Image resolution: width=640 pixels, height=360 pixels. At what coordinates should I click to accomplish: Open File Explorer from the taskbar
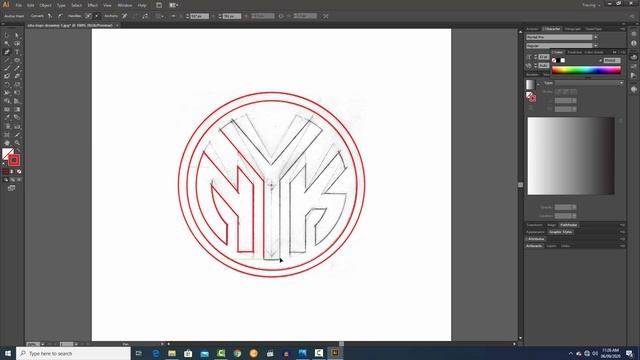click(x=172, y=353)
